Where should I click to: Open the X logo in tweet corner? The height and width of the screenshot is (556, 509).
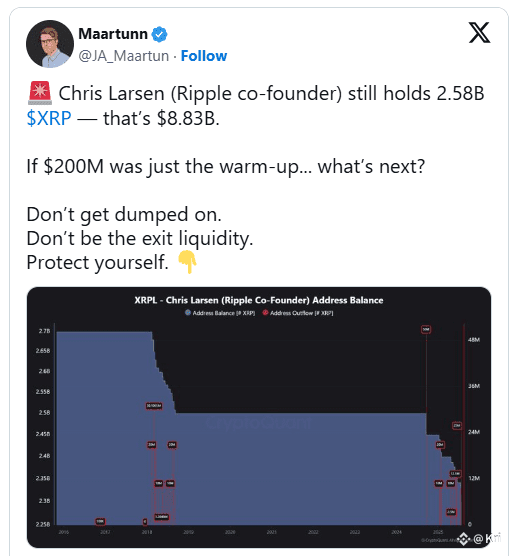click(480, 33)
